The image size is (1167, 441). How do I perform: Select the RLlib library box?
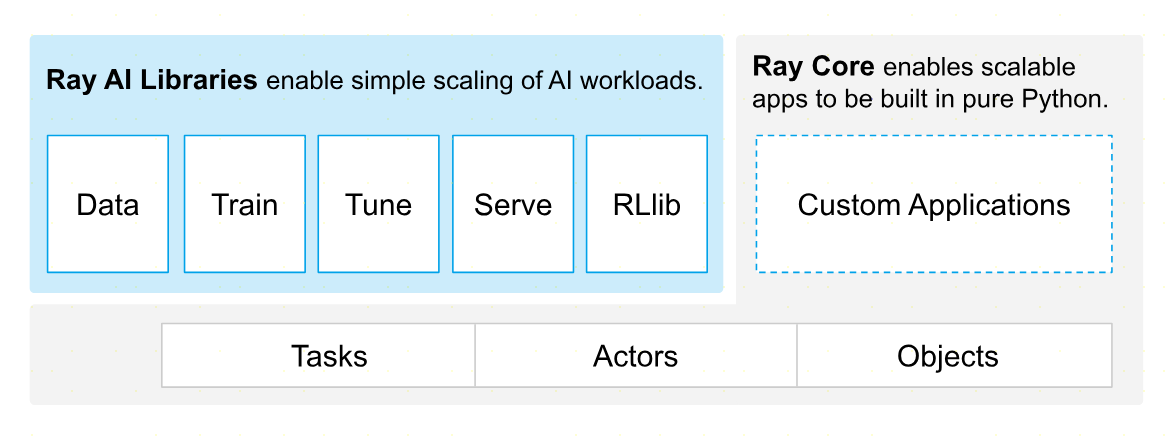647,204
